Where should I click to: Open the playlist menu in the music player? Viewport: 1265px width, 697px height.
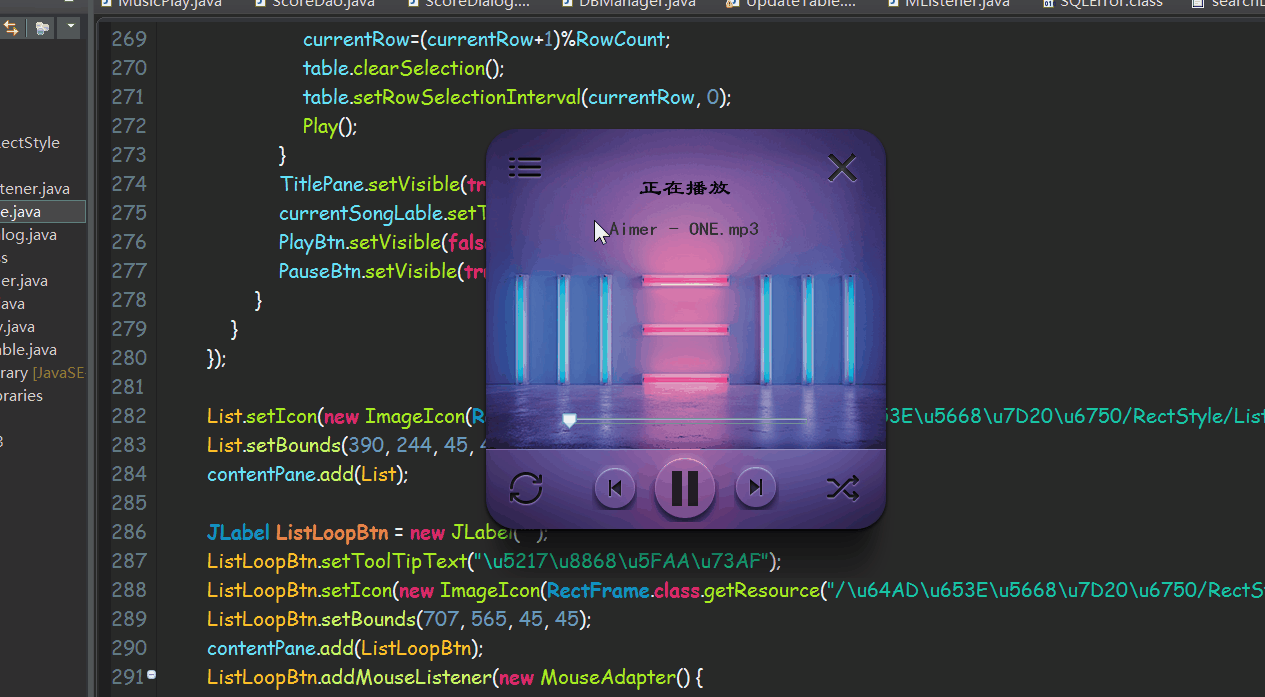525,167
